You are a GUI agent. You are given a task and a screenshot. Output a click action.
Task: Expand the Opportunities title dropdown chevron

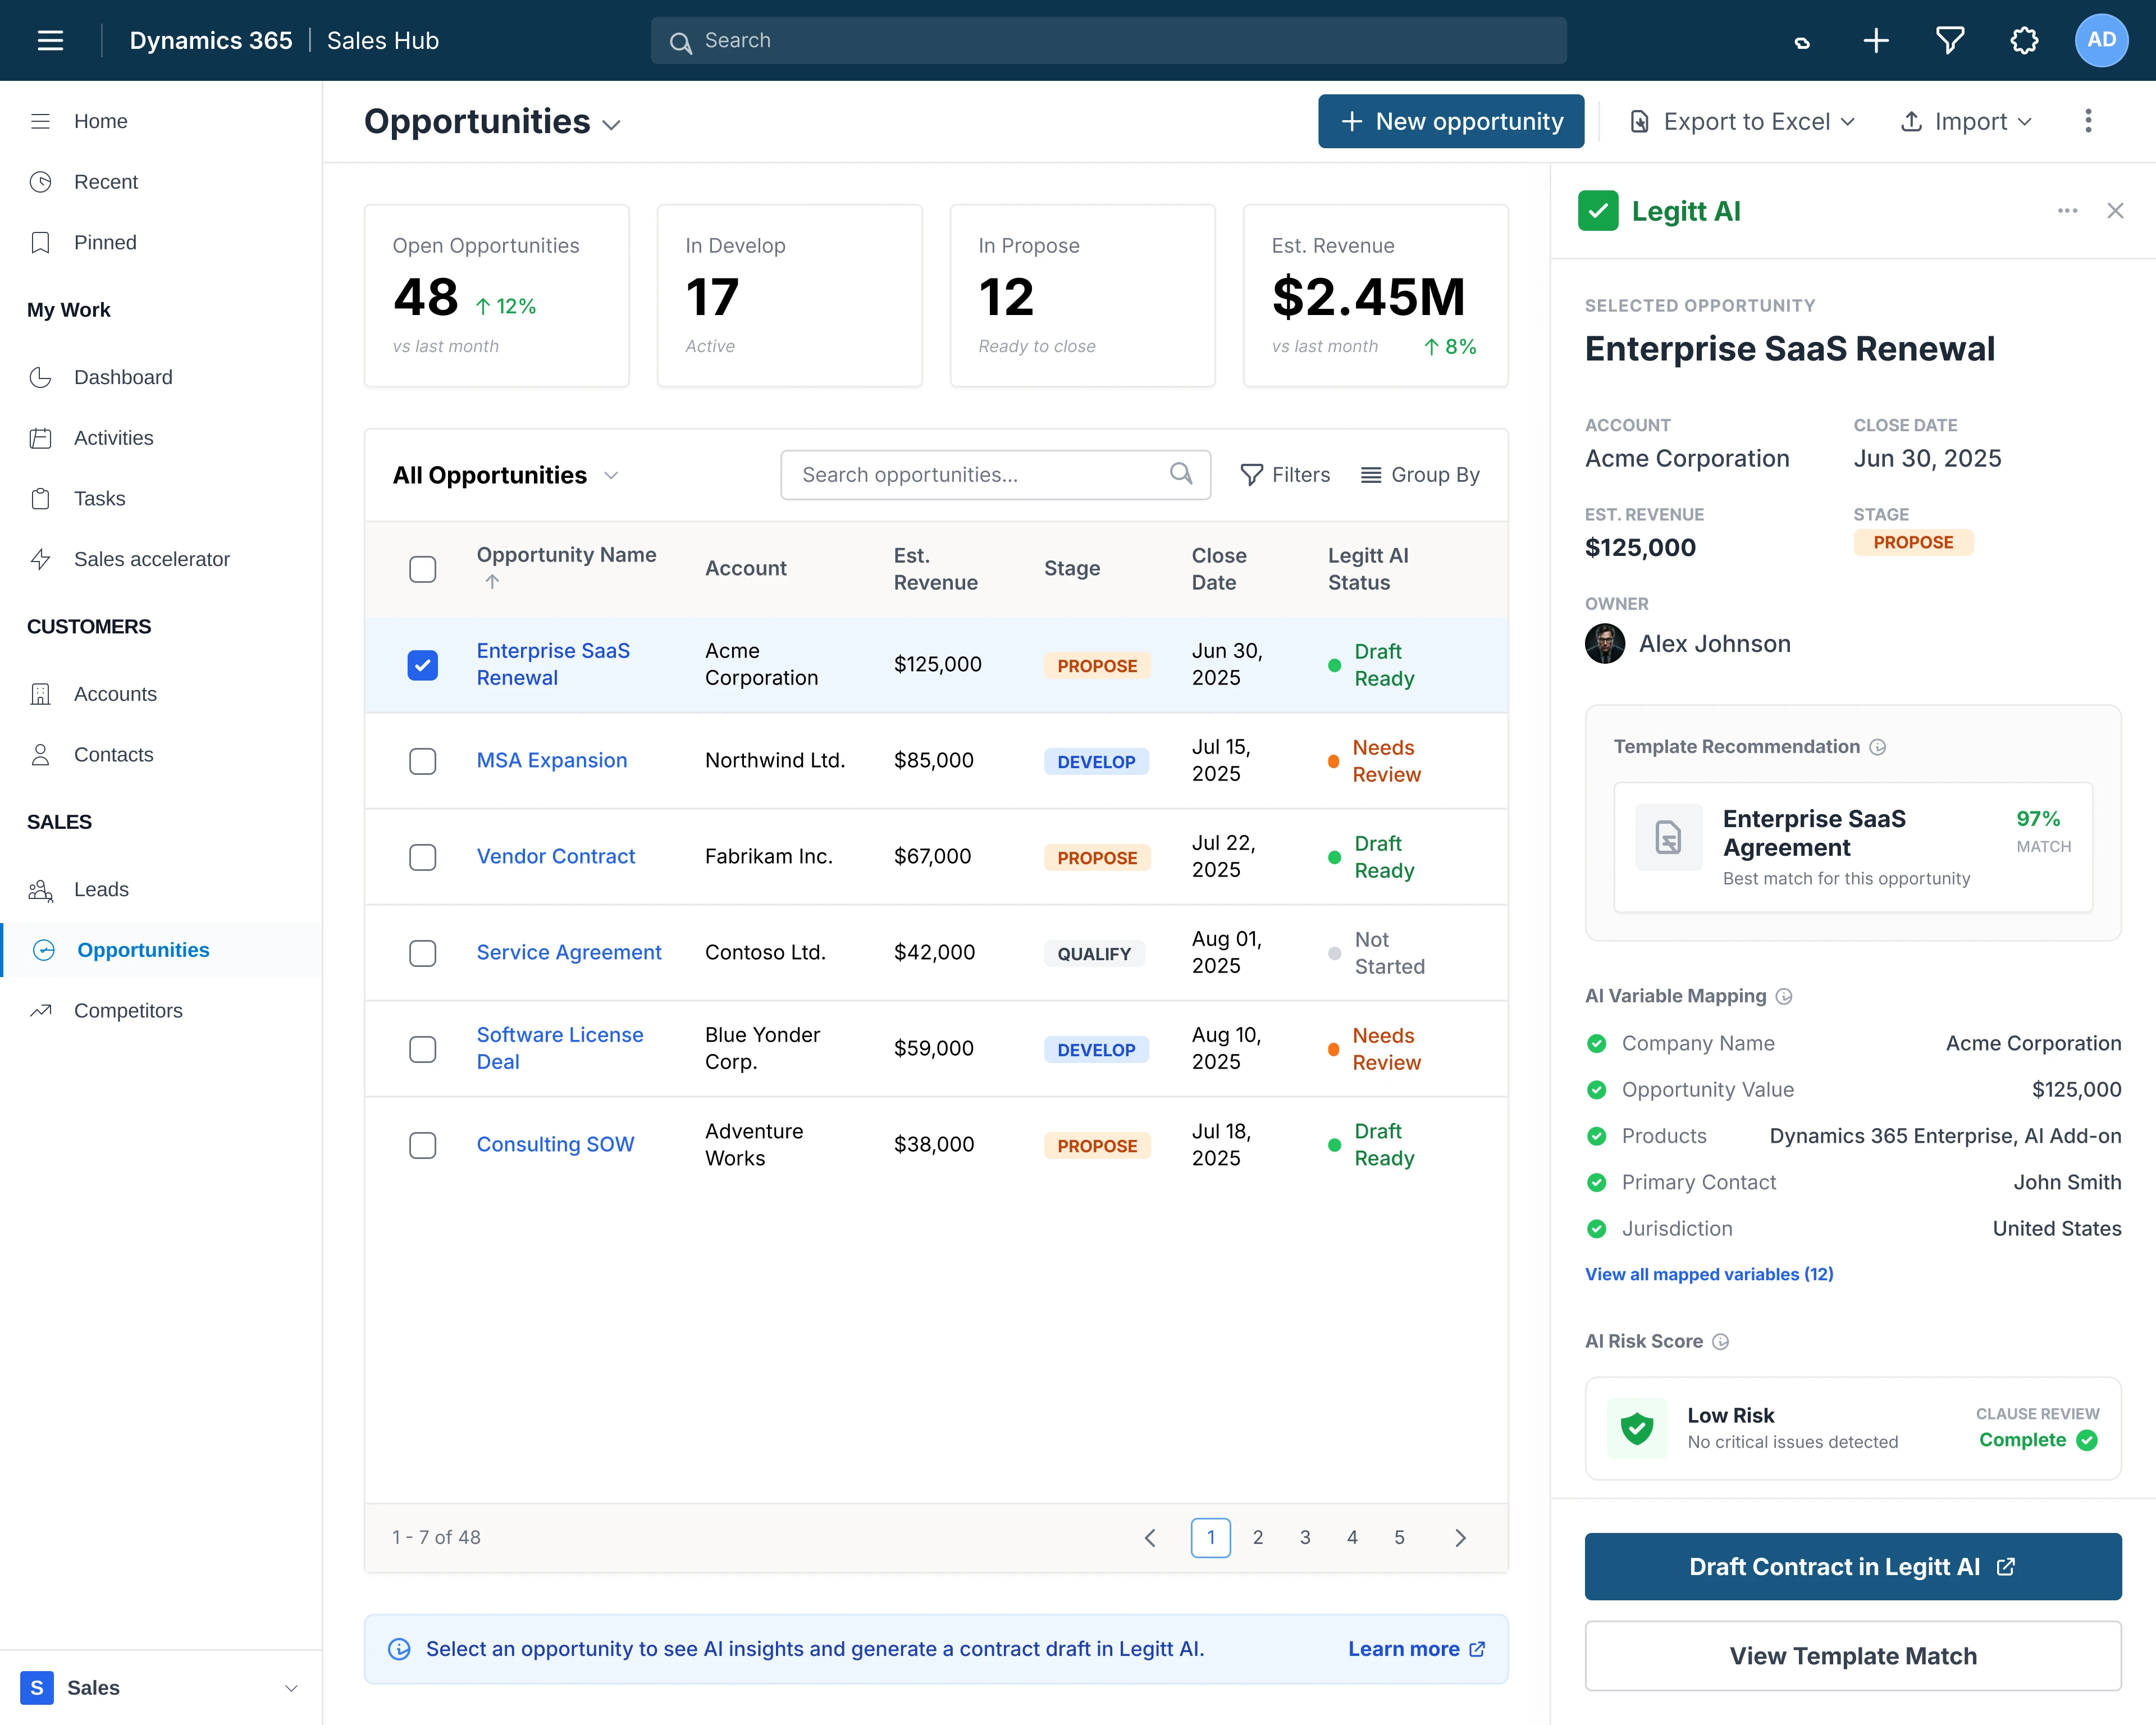click(x=612, y=125)
